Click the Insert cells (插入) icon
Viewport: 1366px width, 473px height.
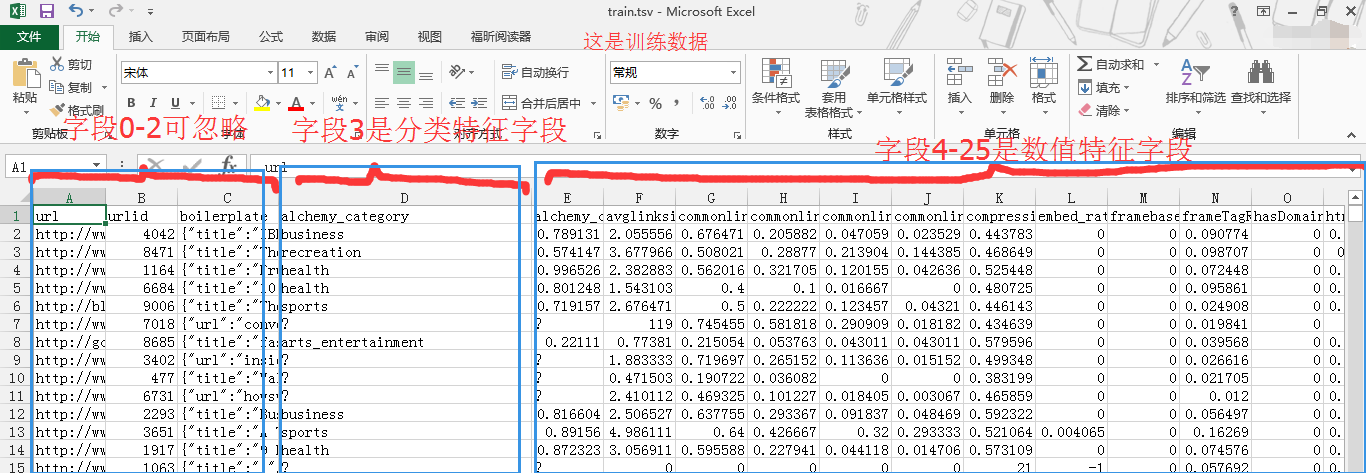point(960,73)
